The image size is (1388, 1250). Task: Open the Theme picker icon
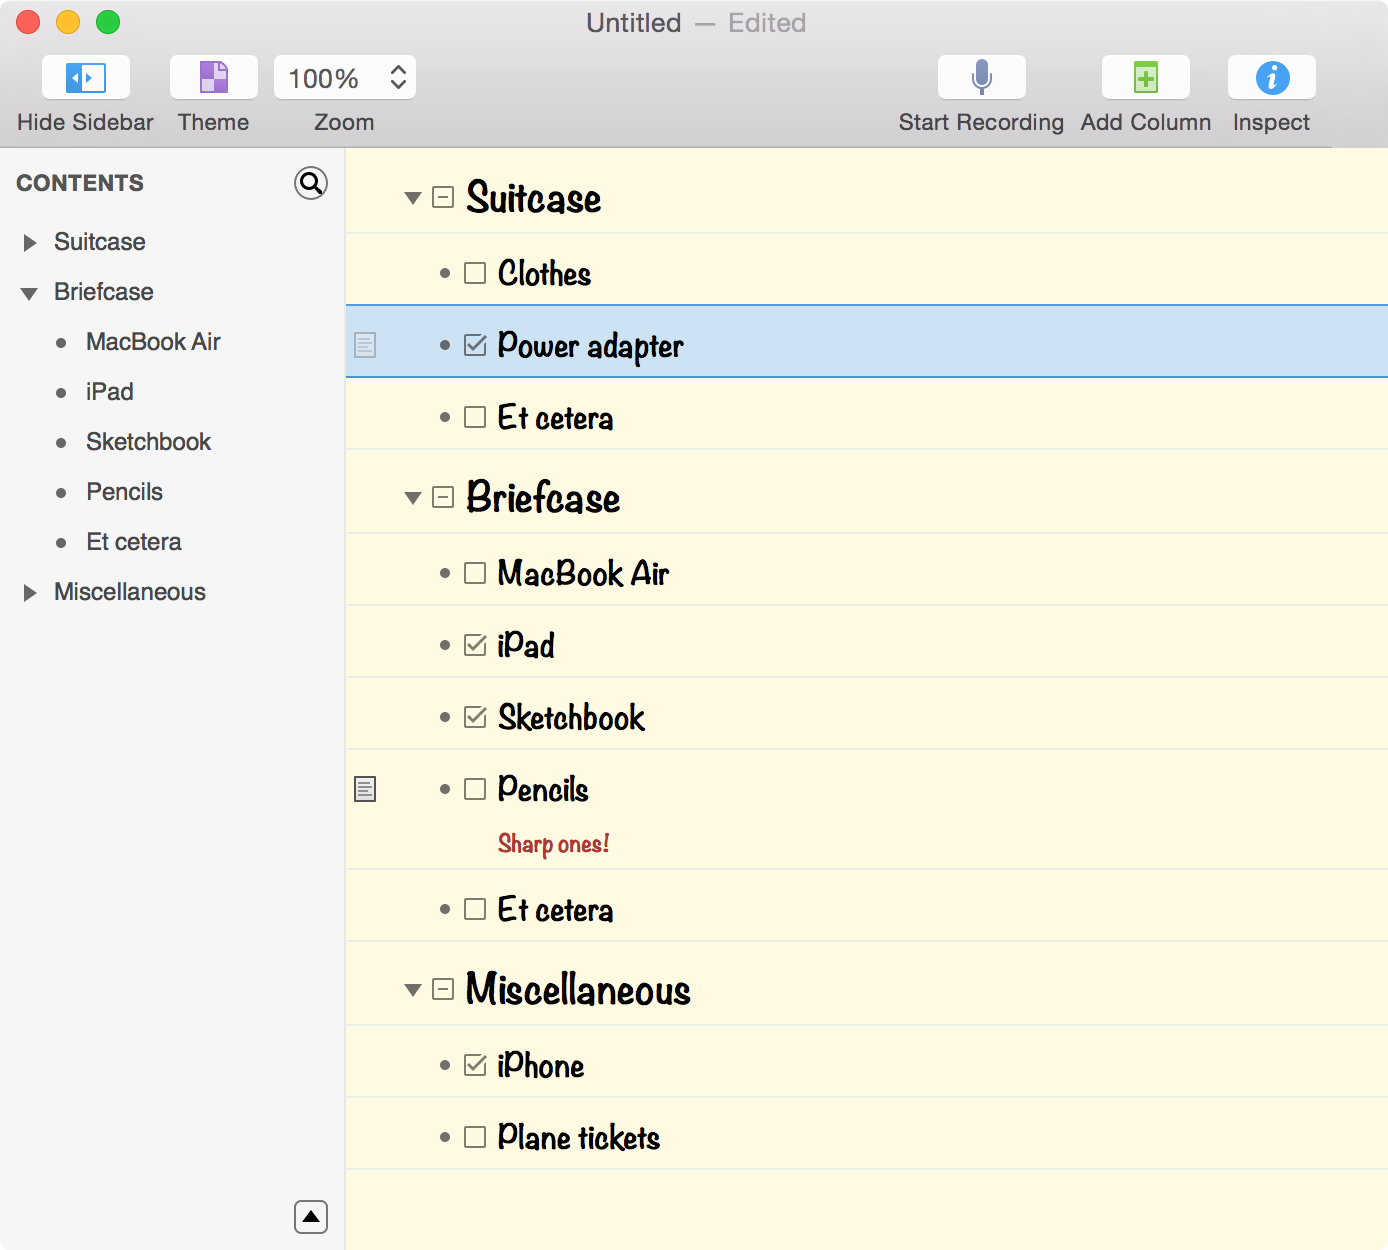click(214, 77)
